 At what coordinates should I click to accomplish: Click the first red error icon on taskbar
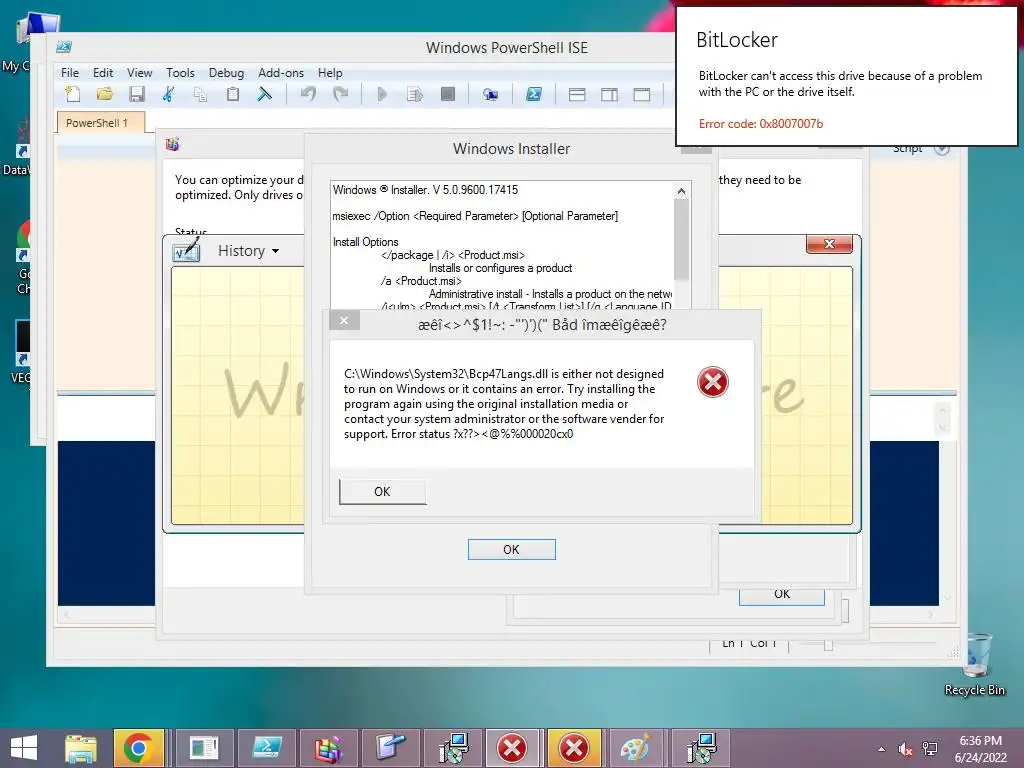tap(513, 748)
